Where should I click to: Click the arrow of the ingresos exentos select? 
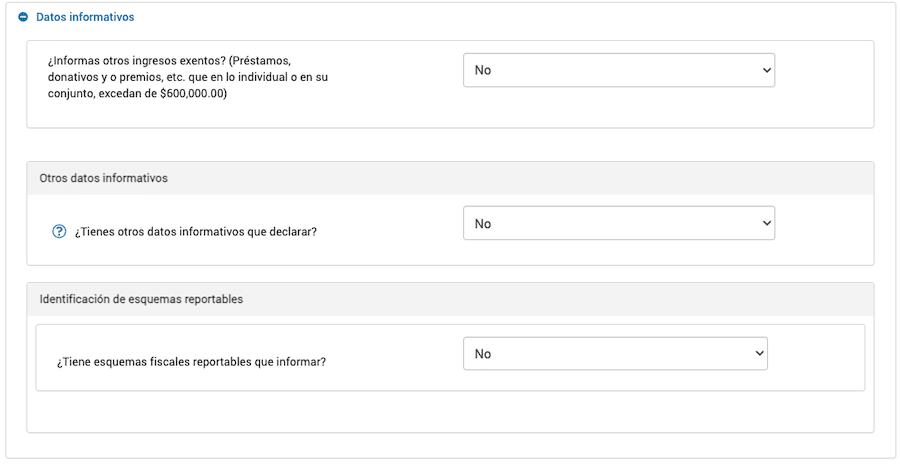pos(767,70)
